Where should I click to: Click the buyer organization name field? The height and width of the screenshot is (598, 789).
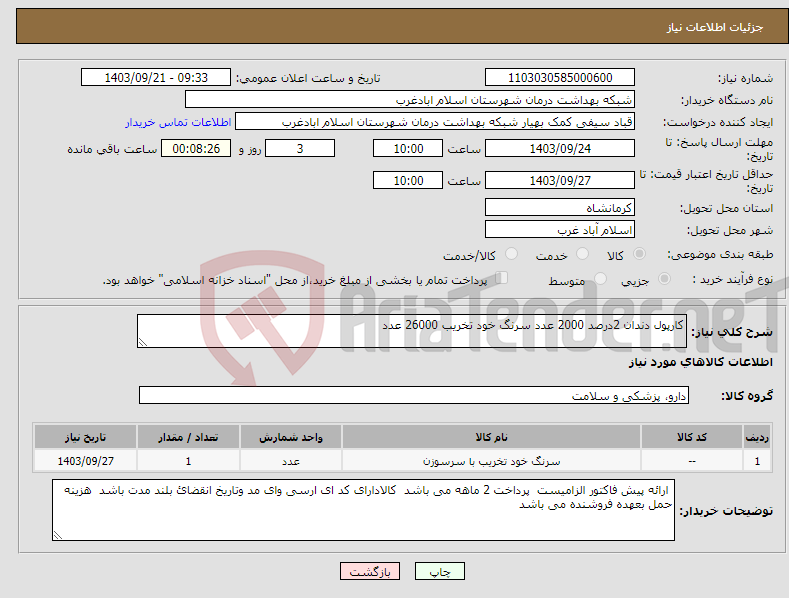[x=410, y=100]
